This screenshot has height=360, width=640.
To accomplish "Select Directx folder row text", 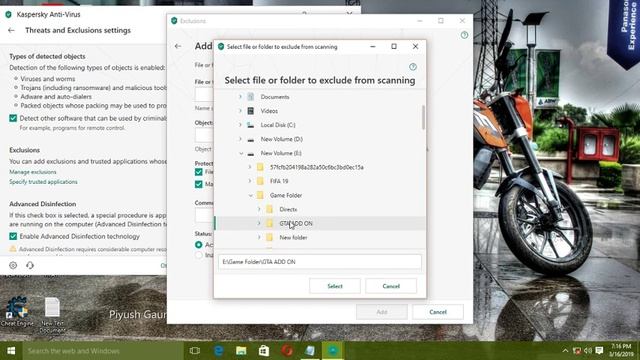I will [x=288, y=209].
